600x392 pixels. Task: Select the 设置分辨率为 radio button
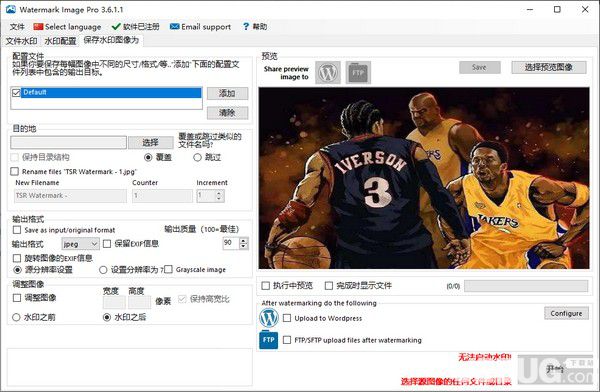tap(103, 270)
